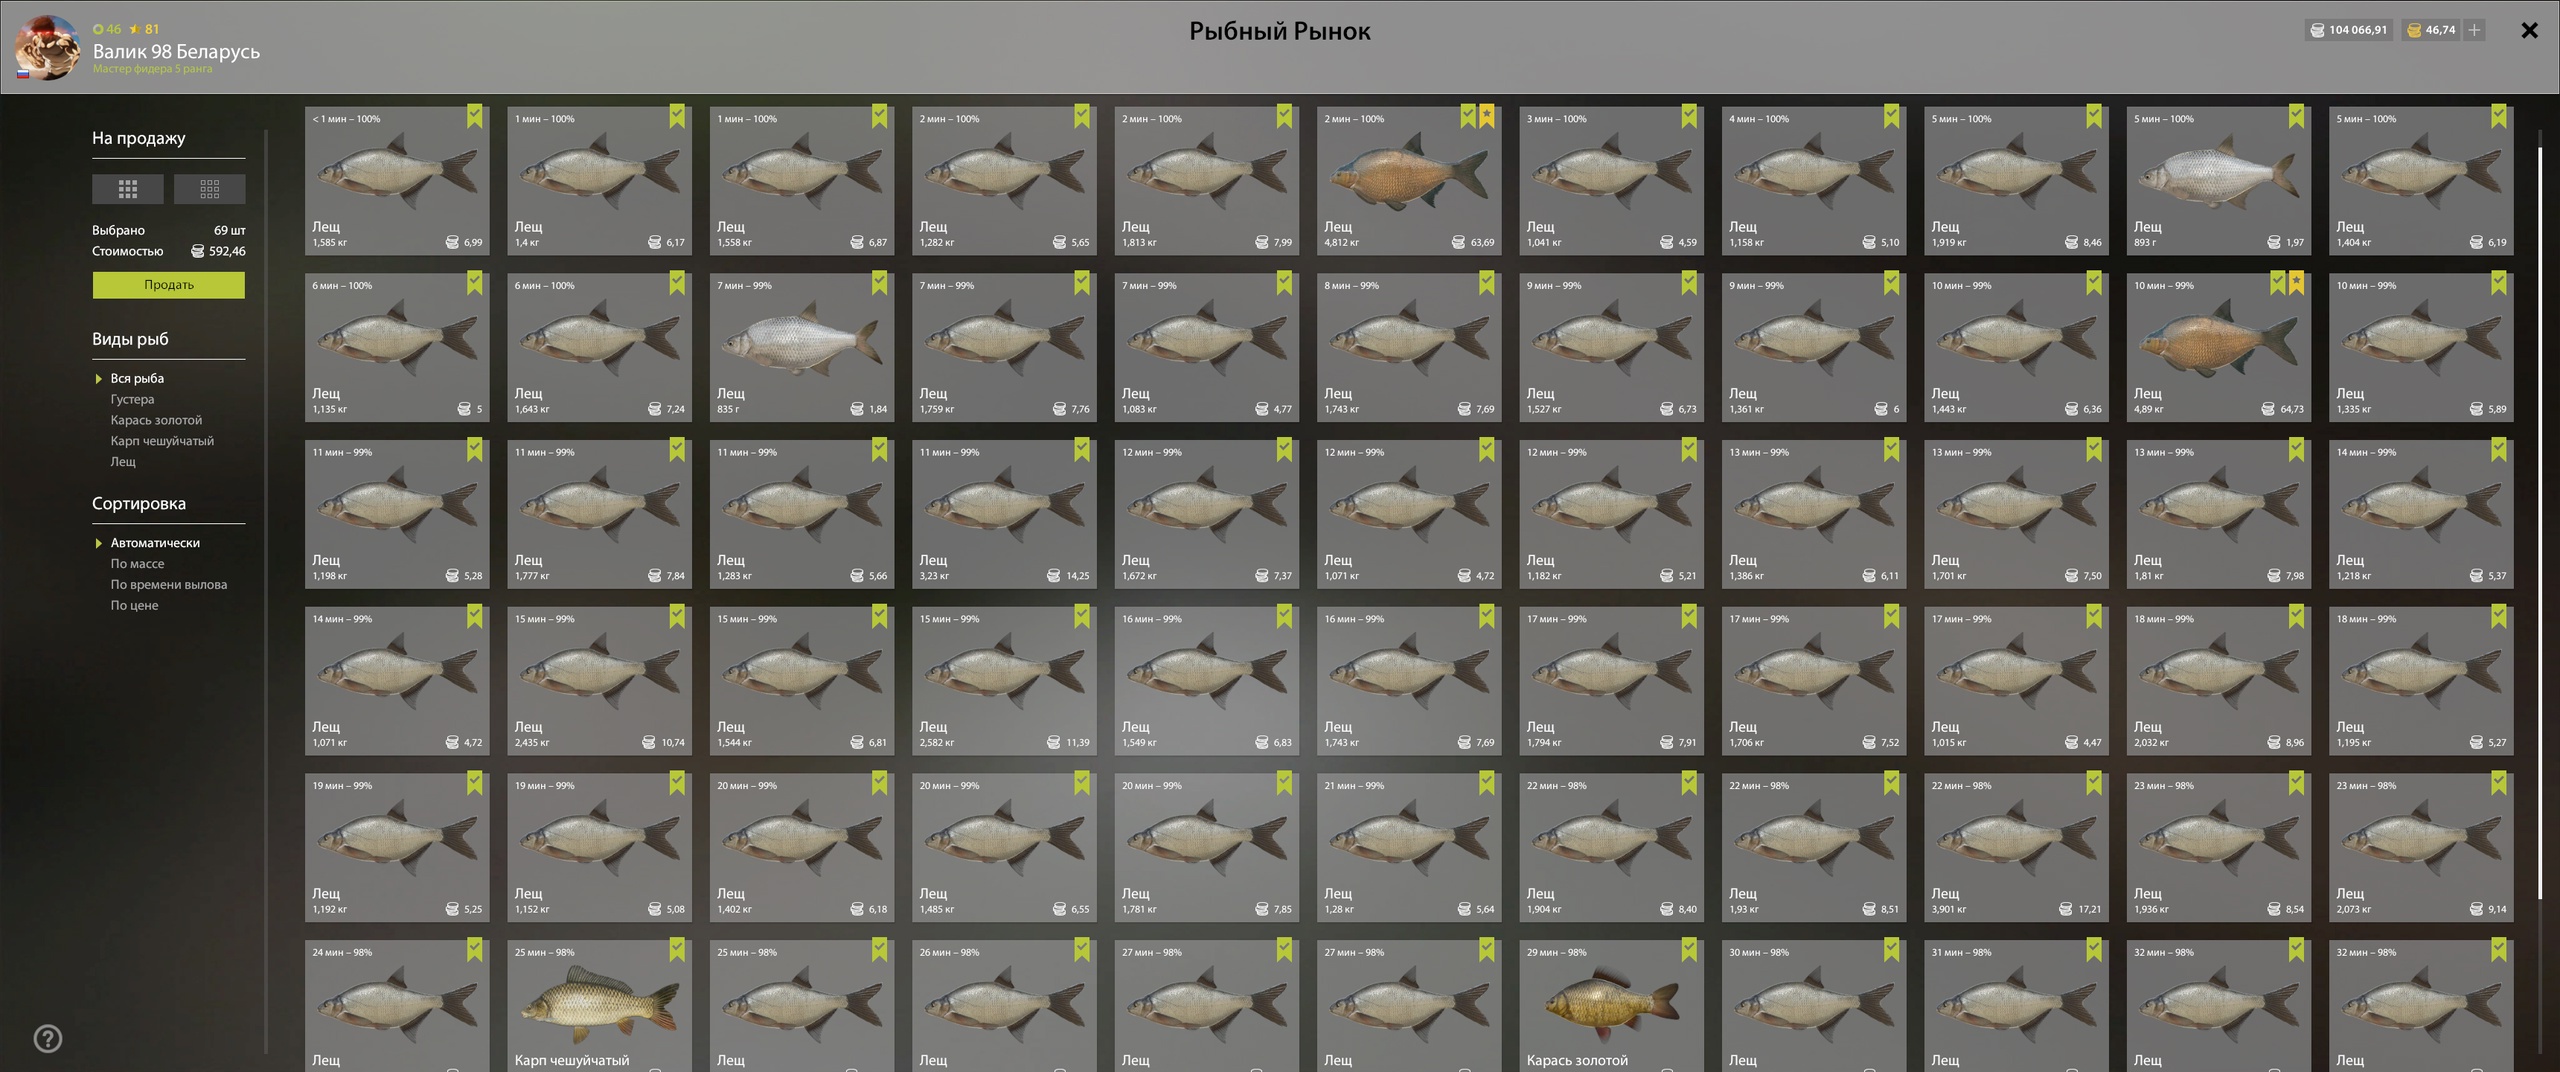2560x1072 pixels.
Task: Open the help question mark icon
Action: click(48, 1039)
